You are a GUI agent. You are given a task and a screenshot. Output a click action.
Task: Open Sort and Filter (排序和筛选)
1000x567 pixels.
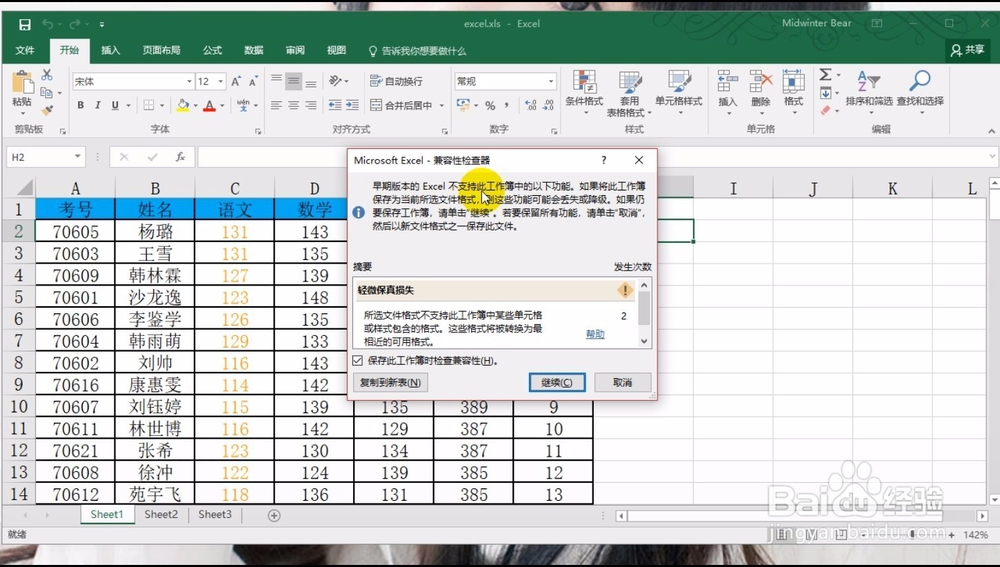point(869,92)
